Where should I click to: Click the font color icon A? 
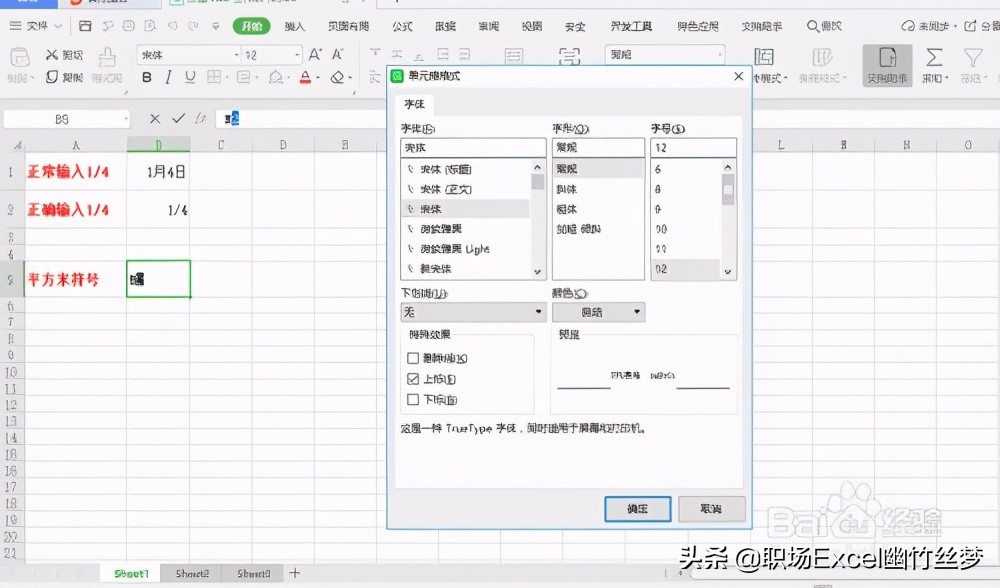(304, 78)
